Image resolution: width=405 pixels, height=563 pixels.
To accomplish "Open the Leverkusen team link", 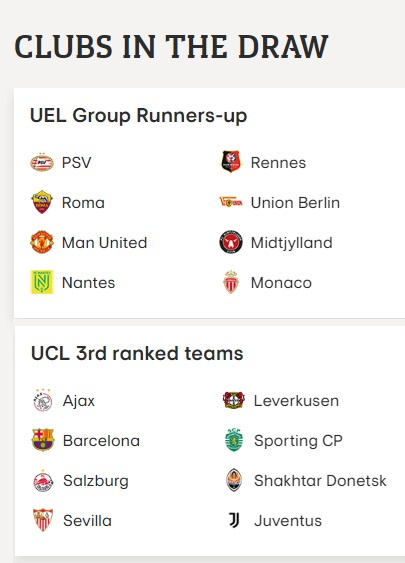I will tap(296, 401).
